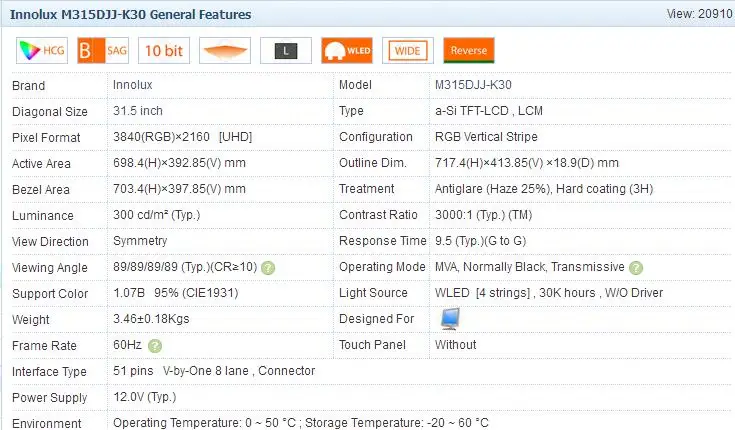
Task: Click the 10 bit feature icon
Action: 164,50
